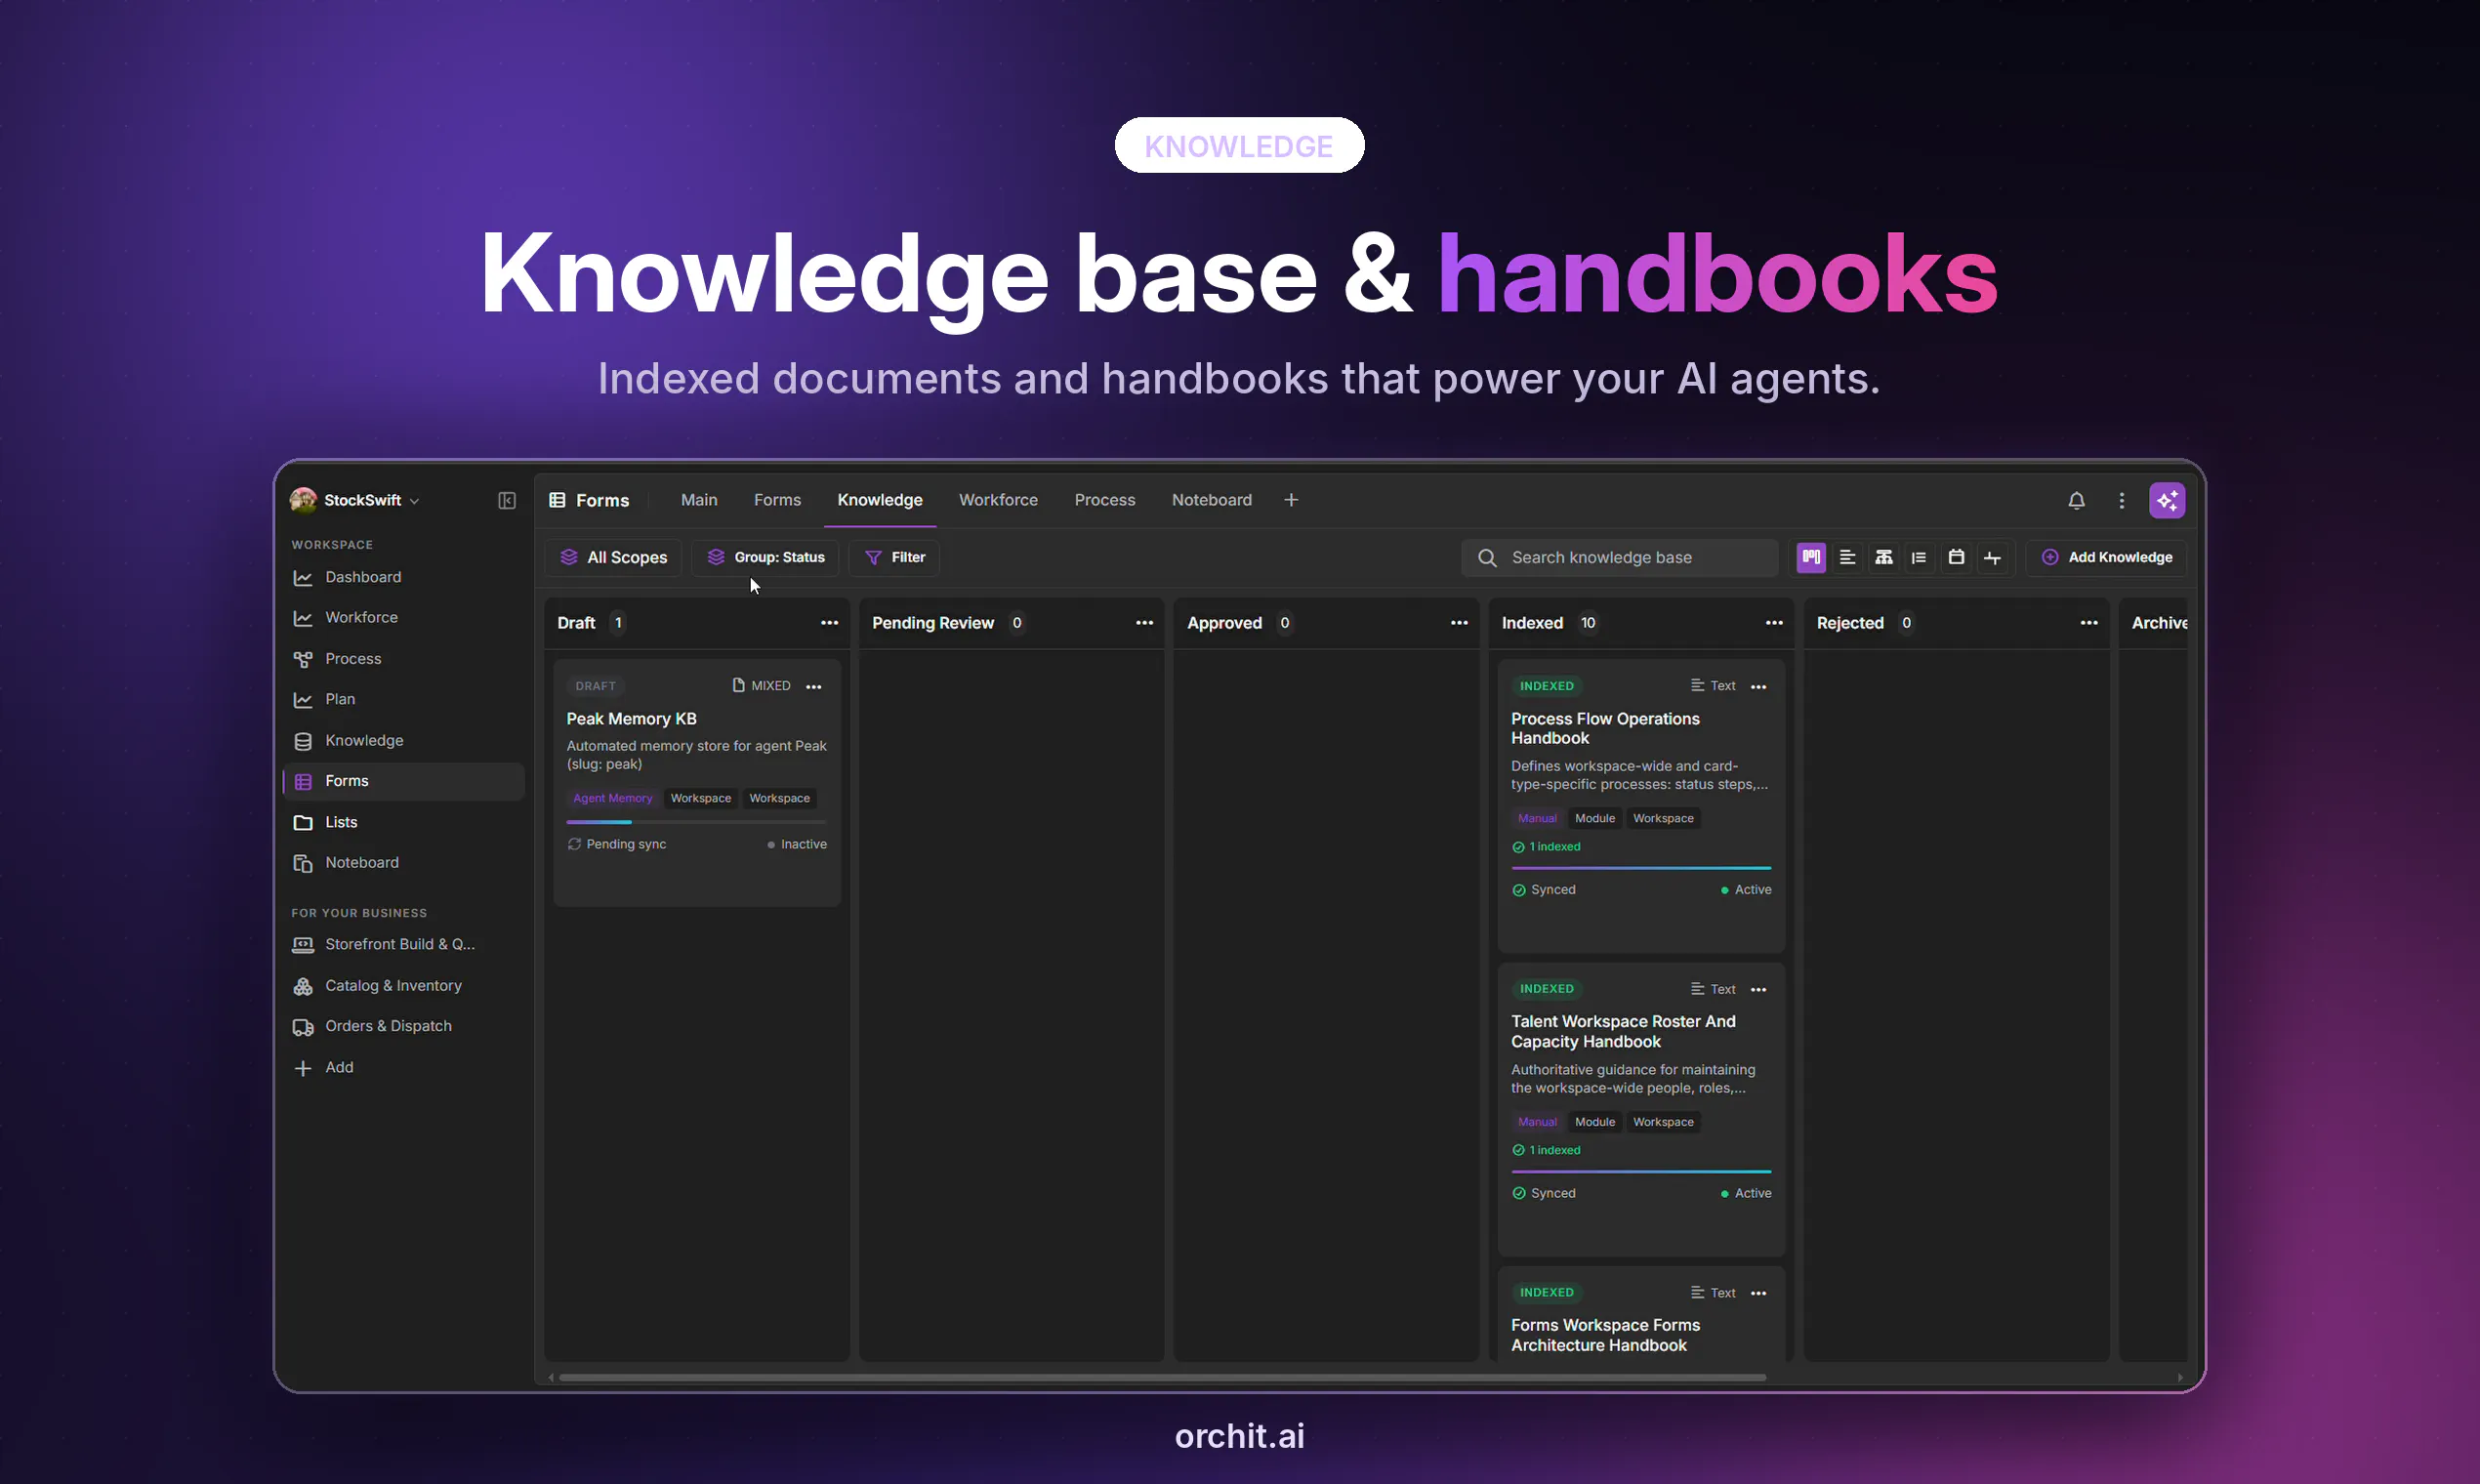Open the Draft column options menu
Image resolution: width=2480 pixels, height=1484 pixels.
829,623
